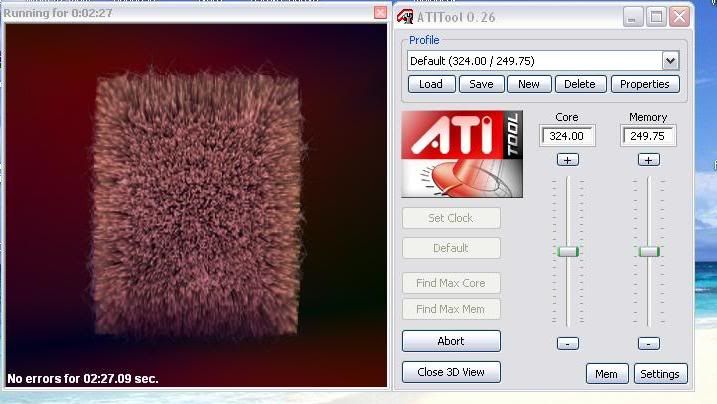This screenshot has height=404, width=717.
Task: Click the disabled Find Max Mem button
Action: pyautogui.click(x=451, y=309)
